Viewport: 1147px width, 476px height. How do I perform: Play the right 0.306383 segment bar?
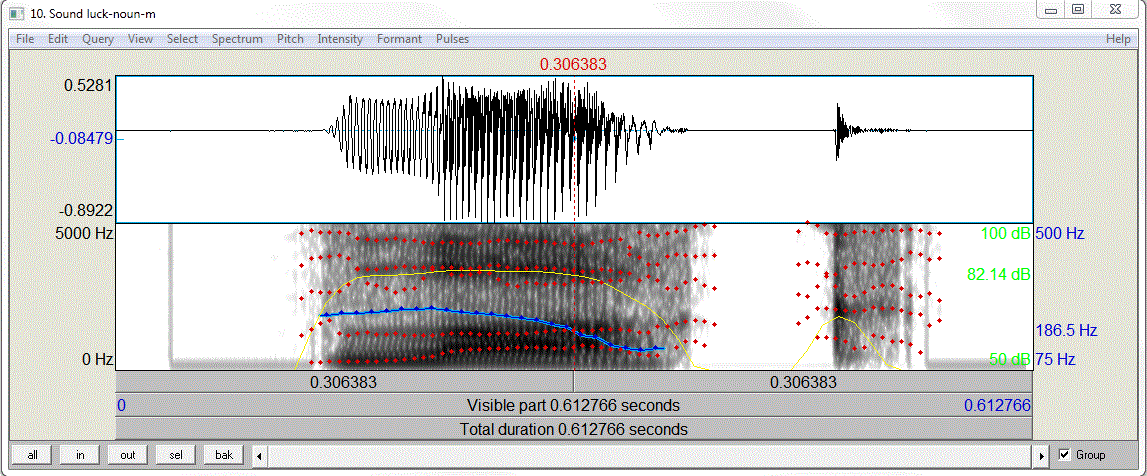coord(803,382)
